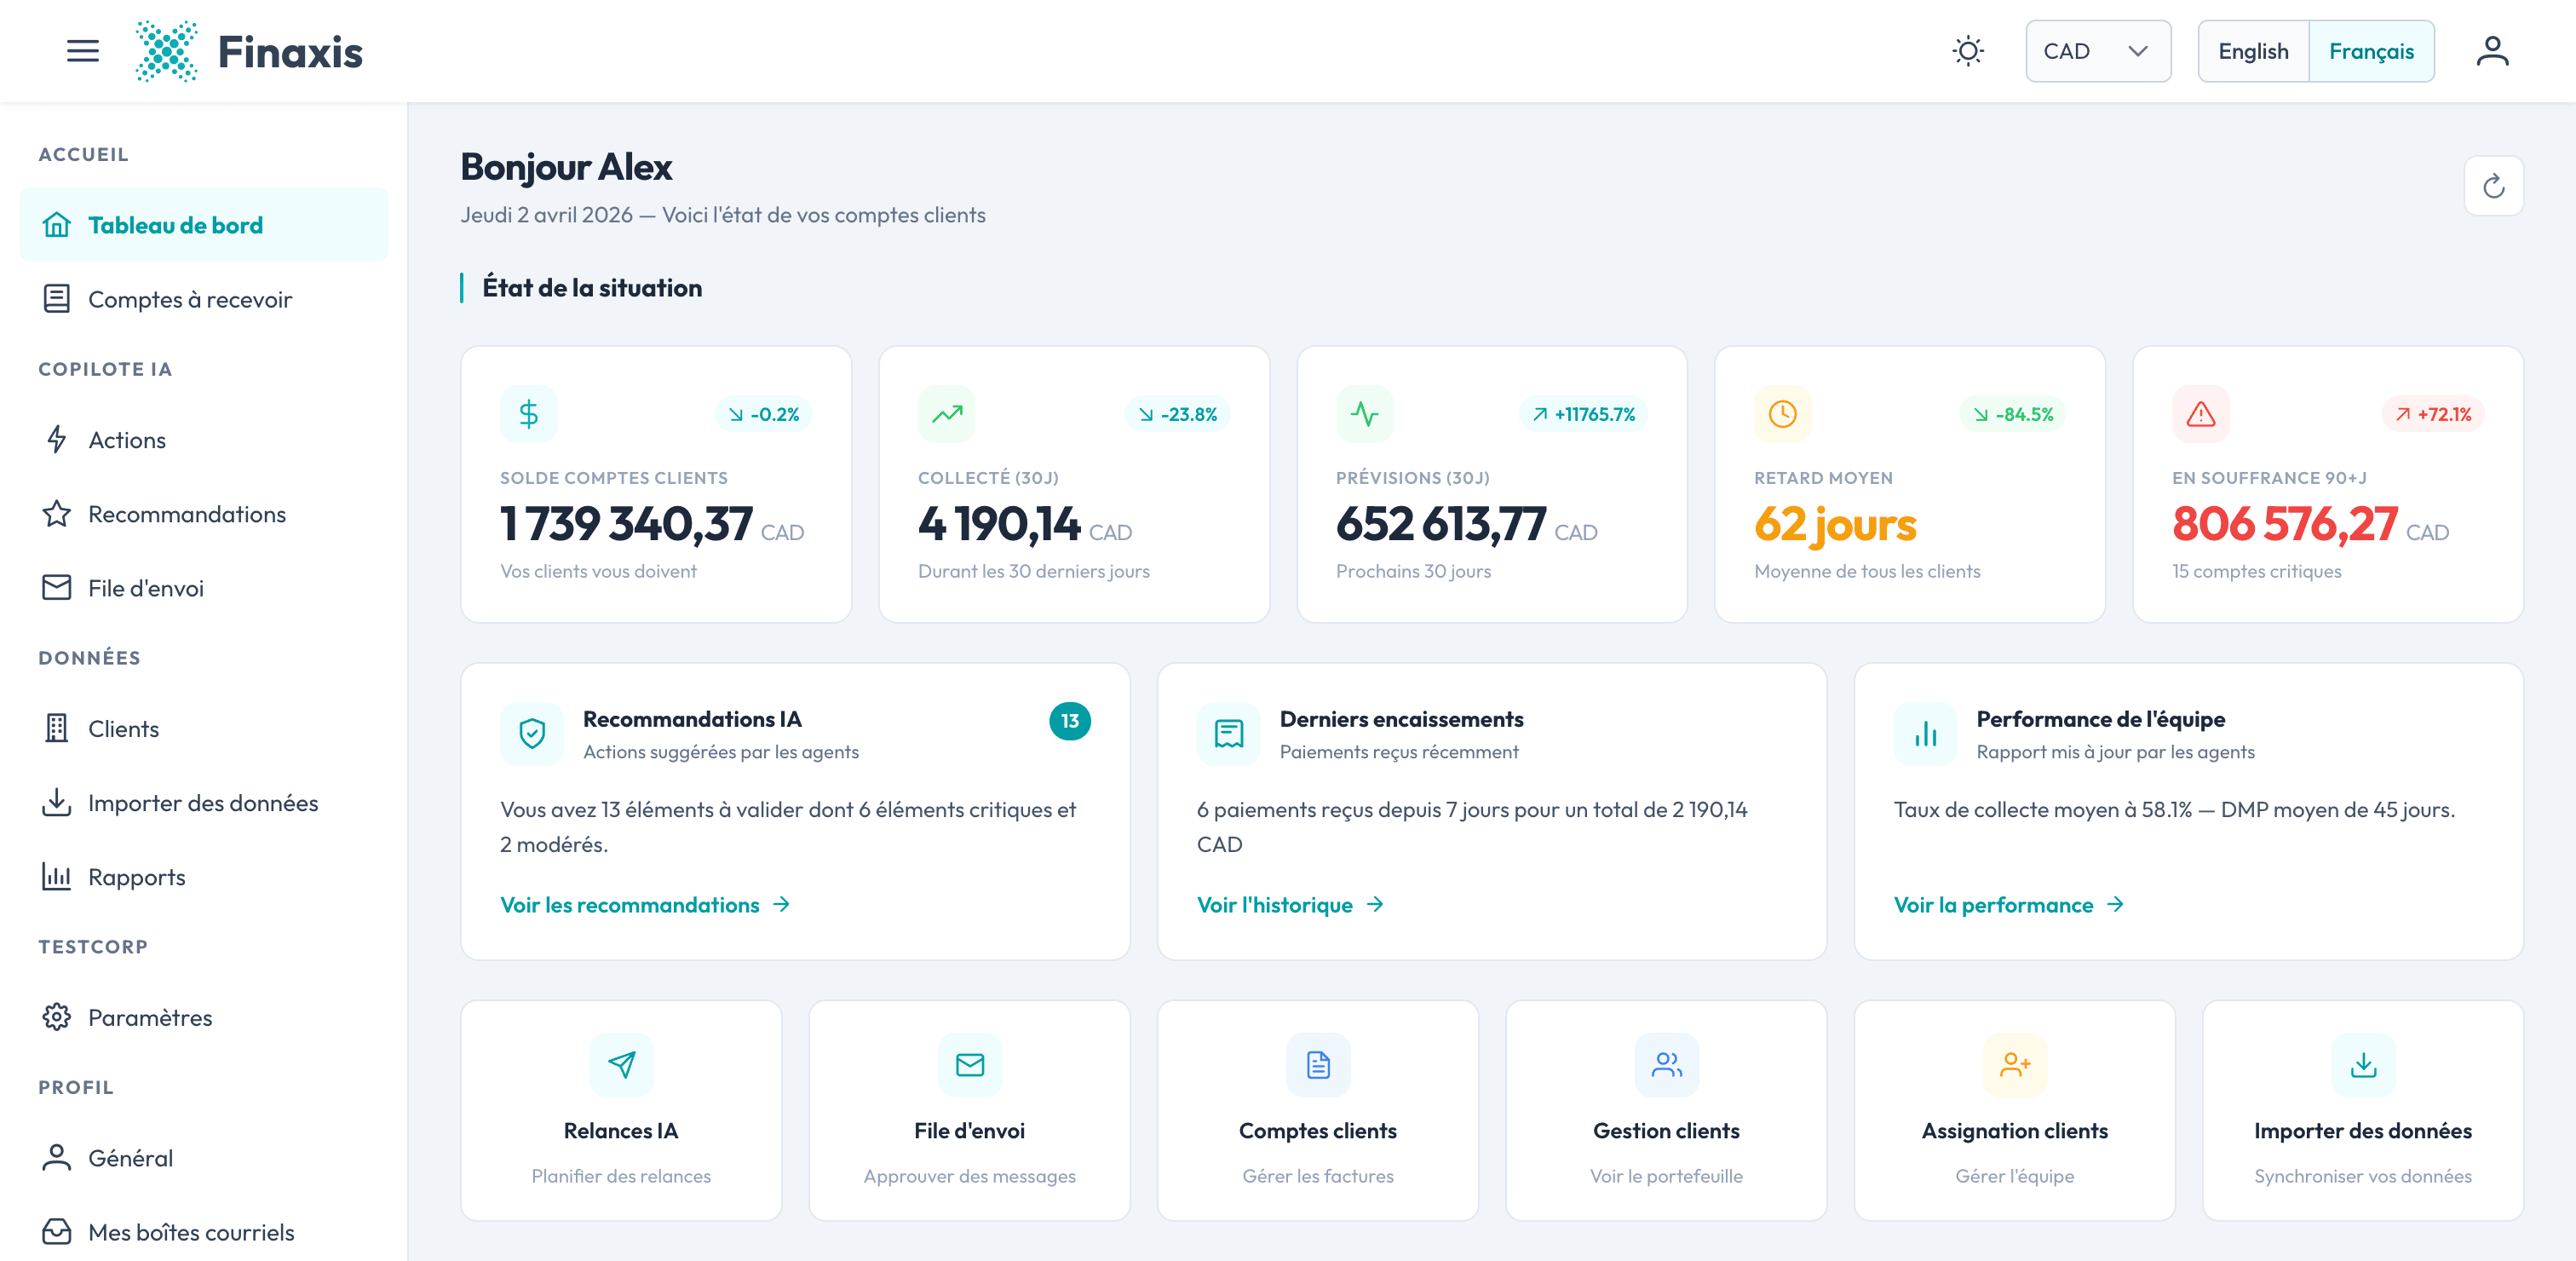Click the -23.8% trend badge
2576x1261 pixels.
point(1177,414)
